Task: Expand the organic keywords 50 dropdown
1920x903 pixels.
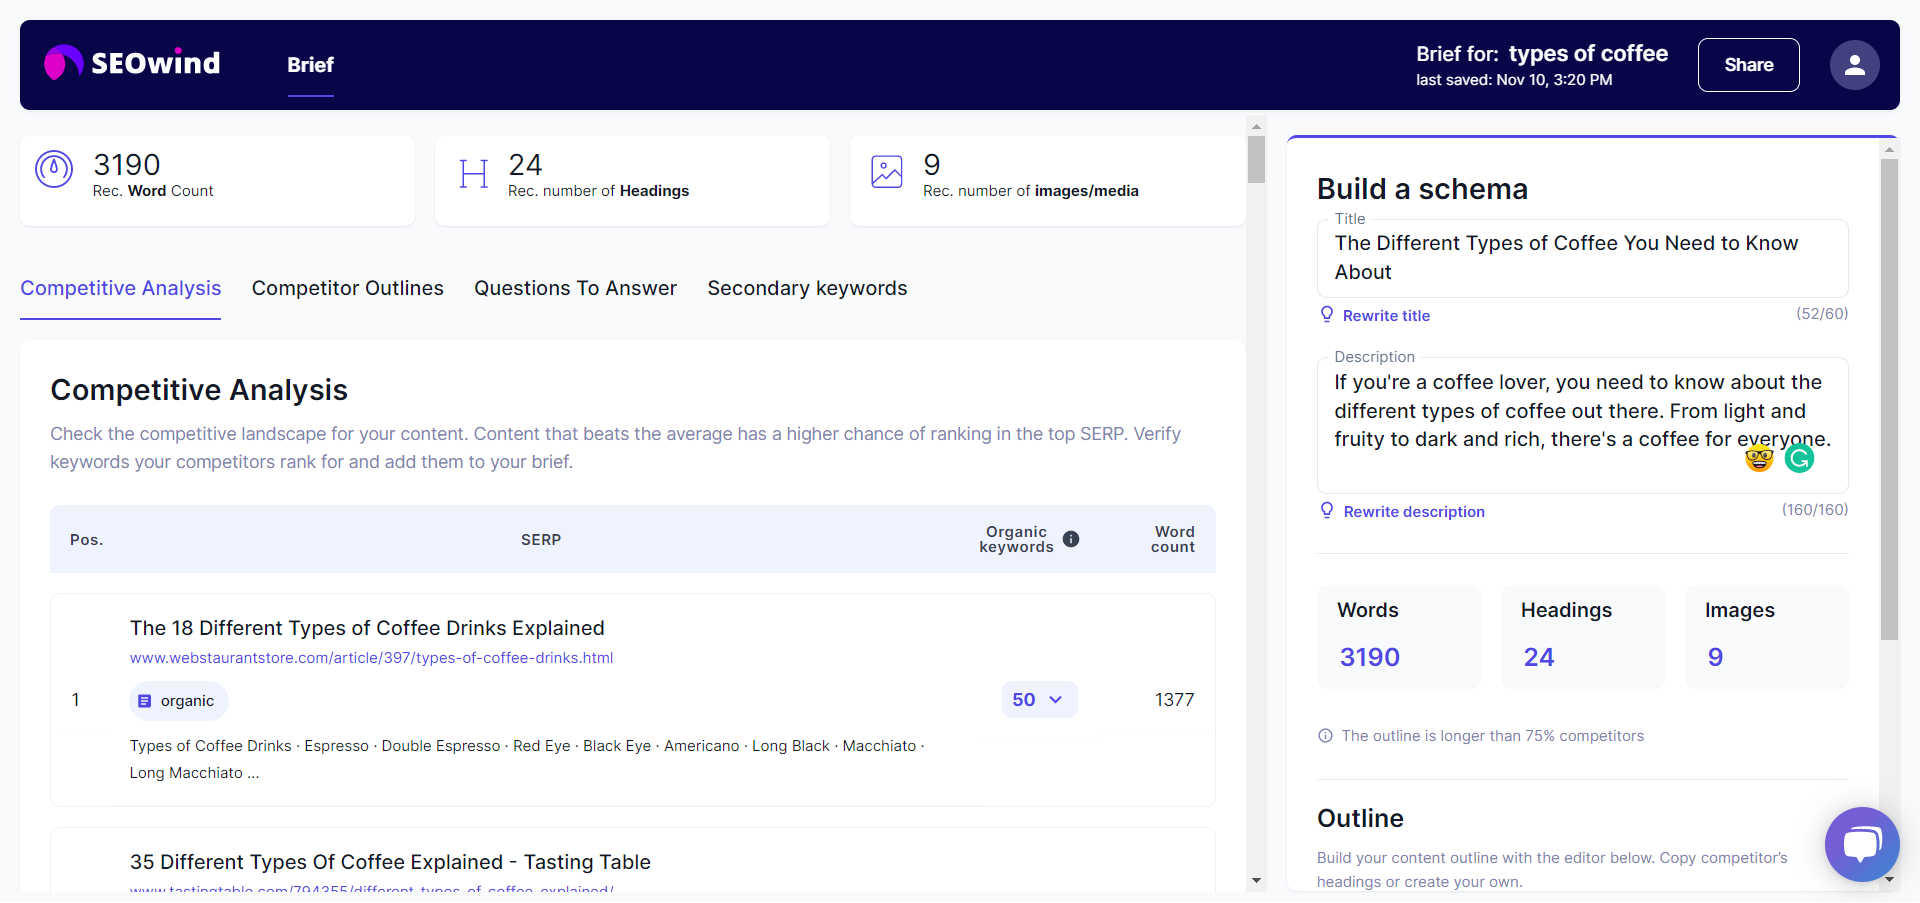Action: [x=1039, y=699]
